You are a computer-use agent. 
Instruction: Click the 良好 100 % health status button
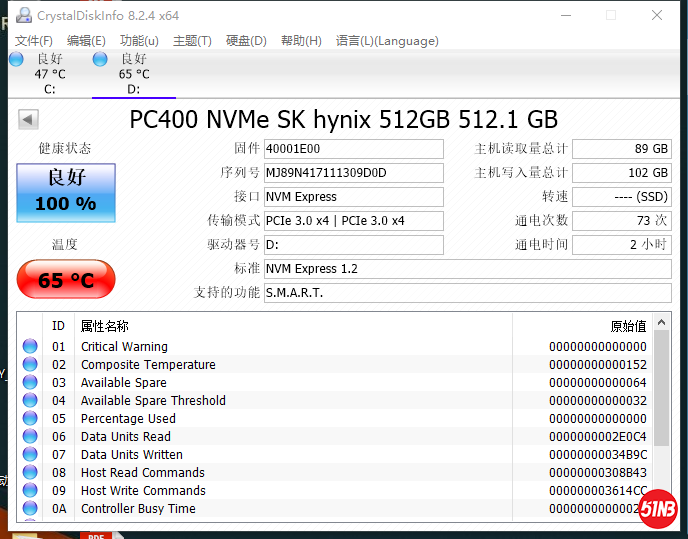point(66,192)
